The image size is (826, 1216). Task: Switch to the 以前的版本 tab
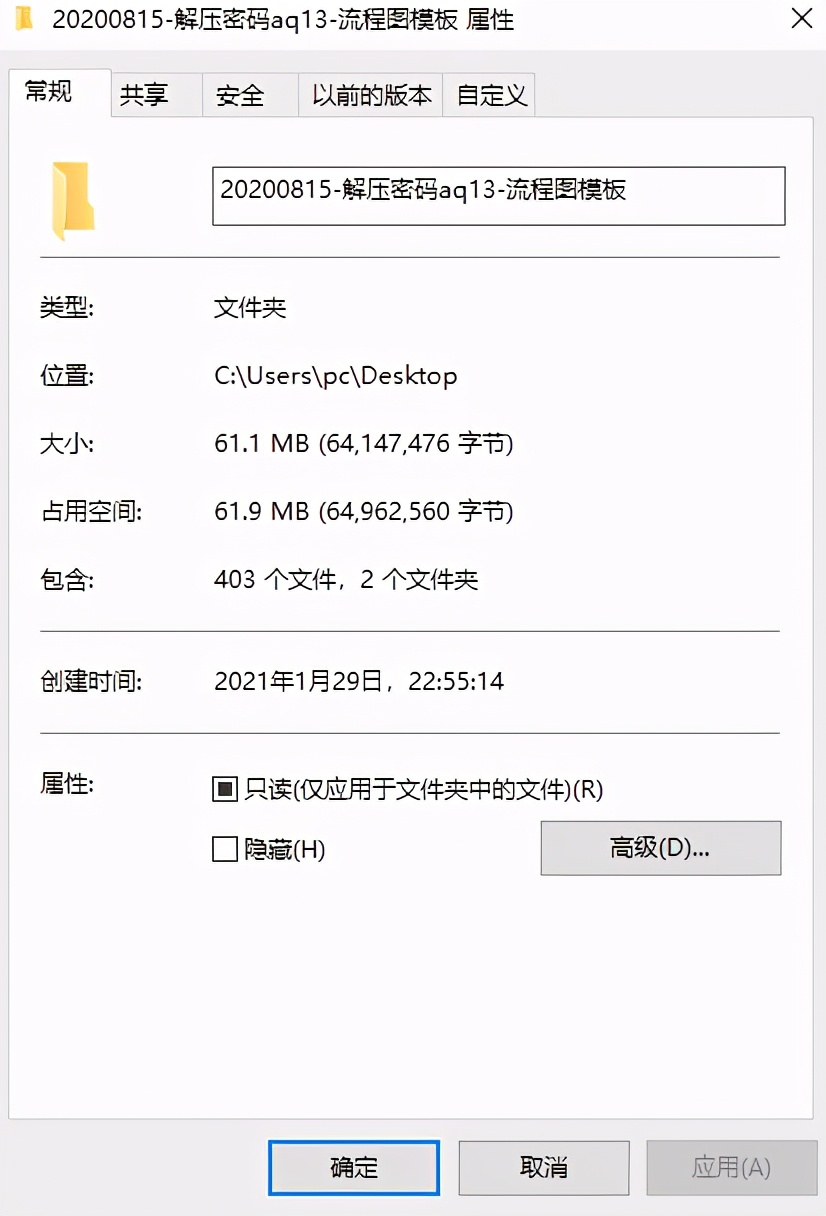click(x=371, y=96)
